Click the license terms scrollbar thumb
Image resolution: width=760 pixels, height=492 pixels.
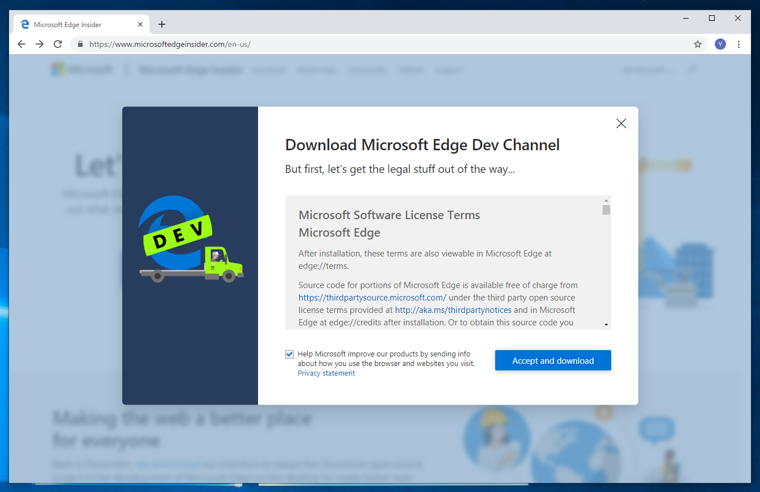(x=606, y=210)
